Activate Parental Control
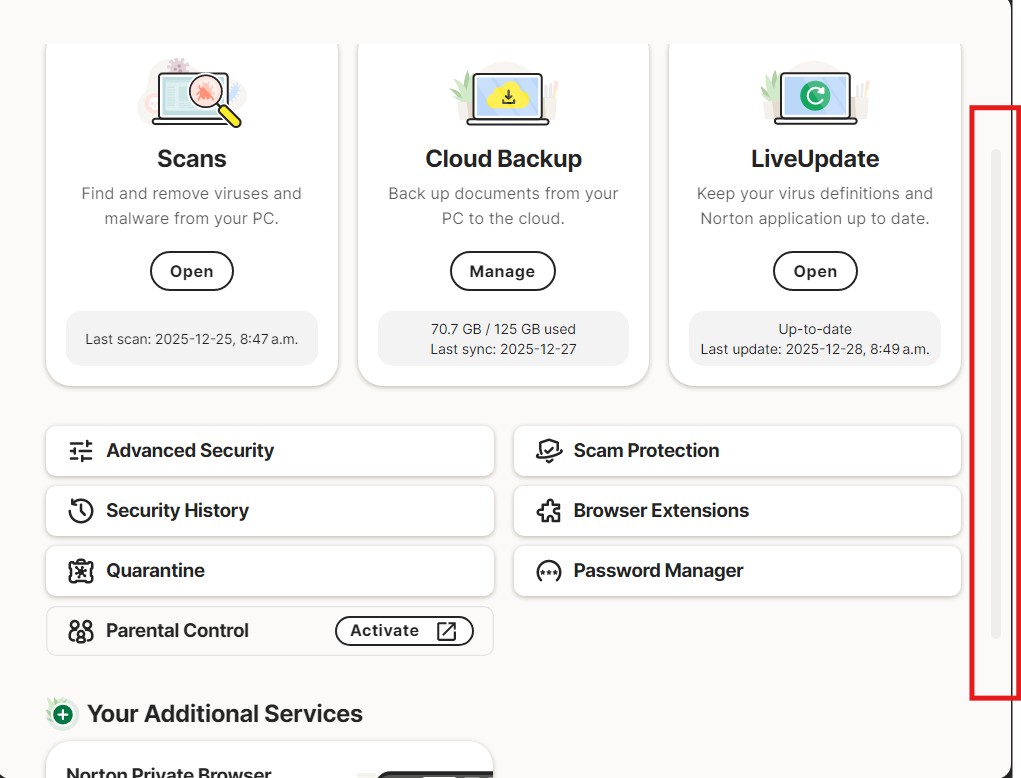This screenshot has height=778, width=1021. click(x=403, y=631)
